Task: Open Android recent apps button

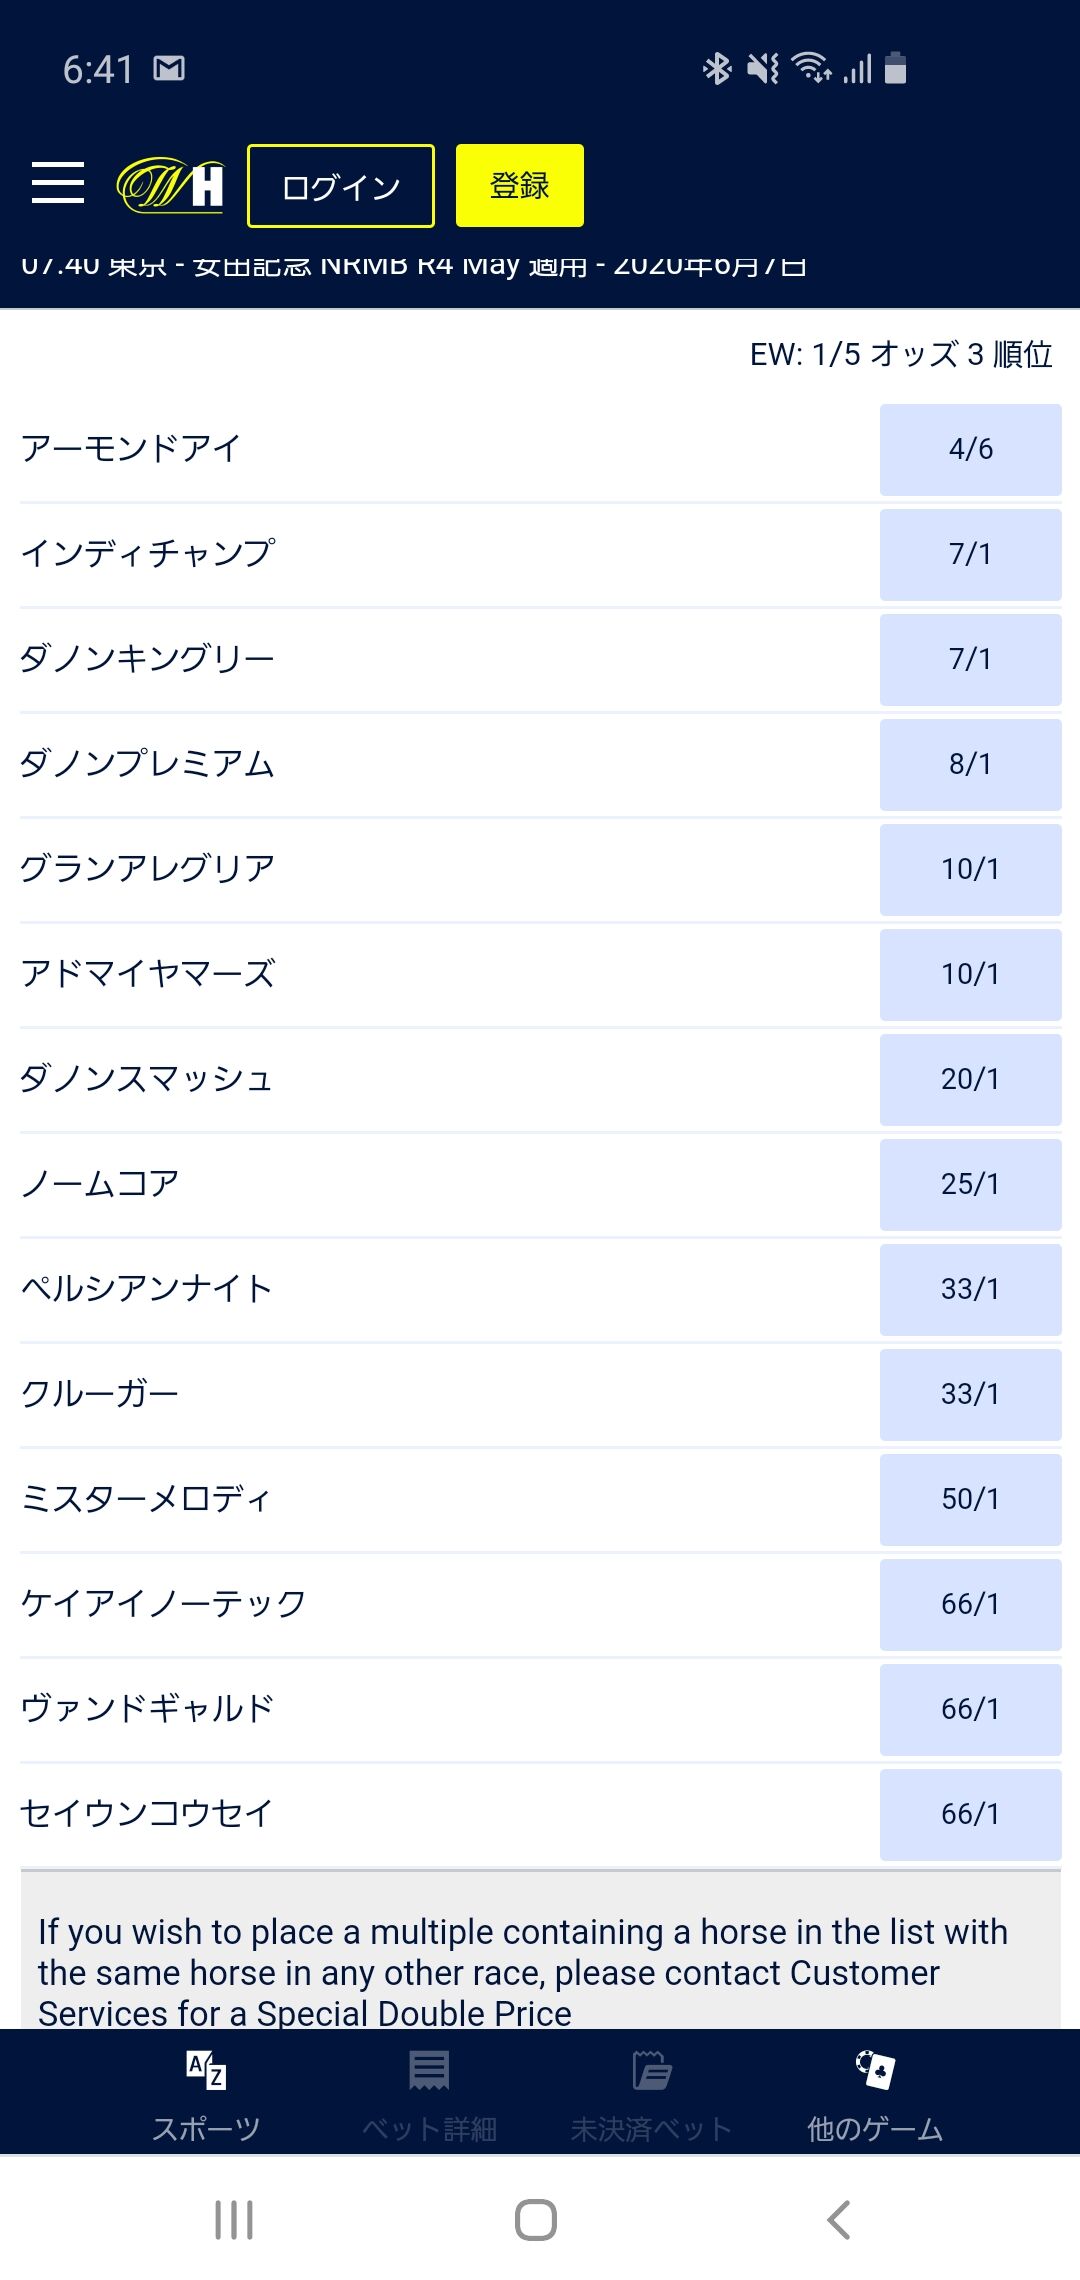Action: 234,2220
